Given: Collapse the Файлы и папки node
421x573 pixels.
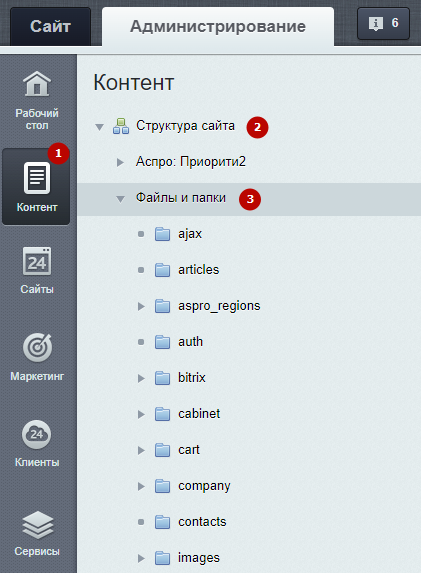Looking at the screenshot, I should [120, 199].
